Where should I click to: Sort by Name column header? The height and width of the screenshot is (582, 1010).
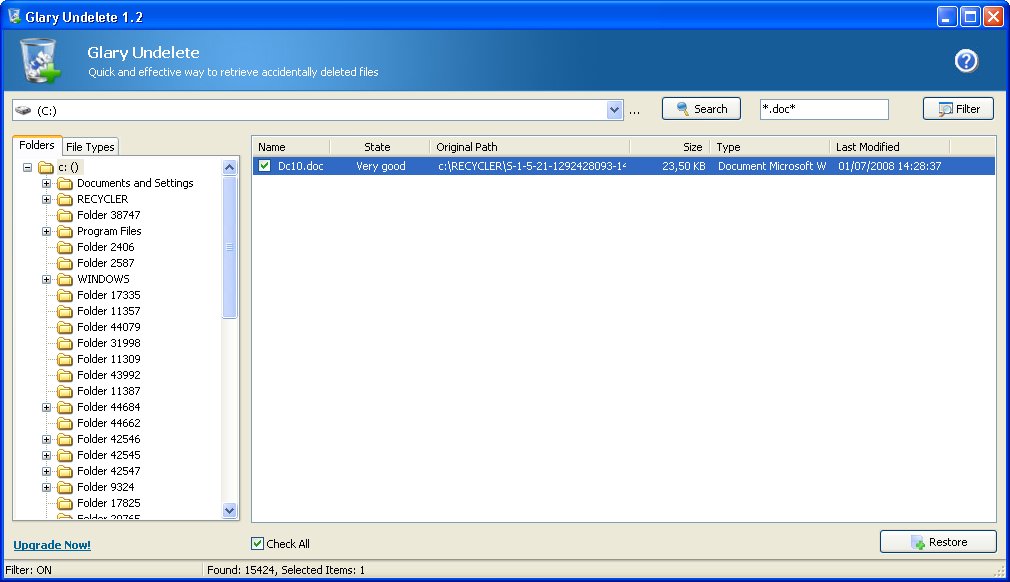click(x=291, y=147)
